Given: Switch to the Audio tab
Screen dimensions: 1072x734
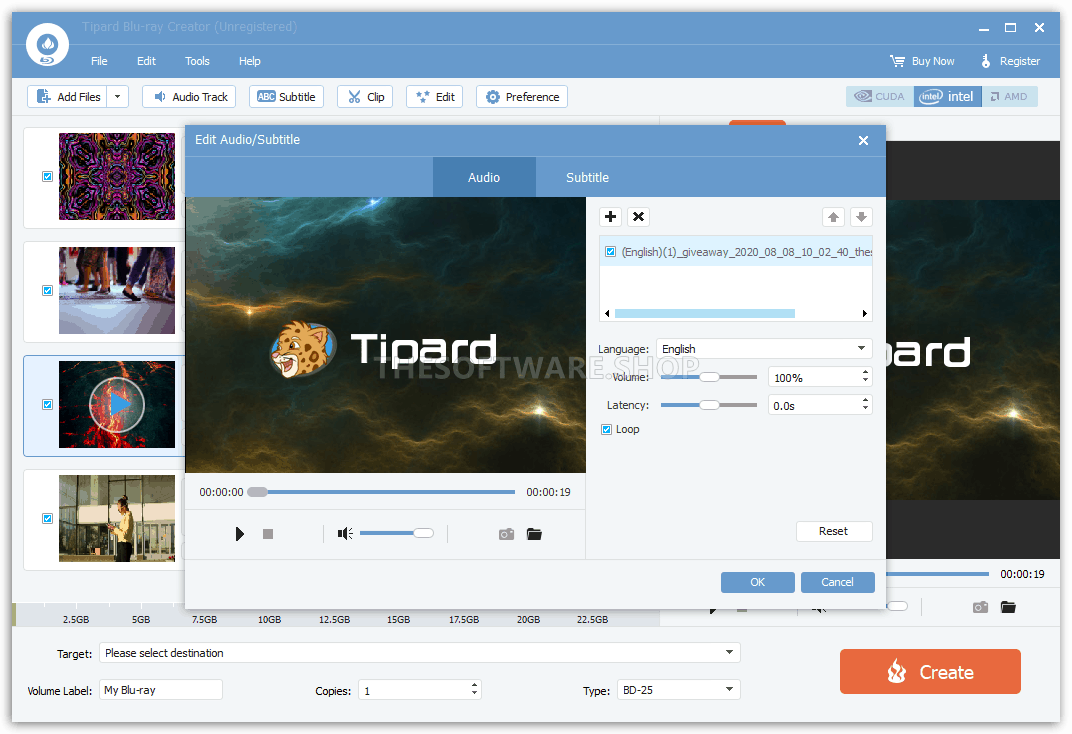Looking at the screenshot, I should coord(484,177).
